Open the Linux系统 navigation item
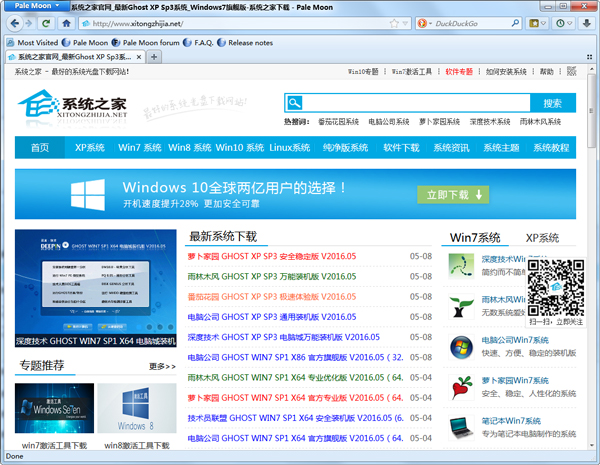This screenshot has width=600, height=465. click(289, 147)
